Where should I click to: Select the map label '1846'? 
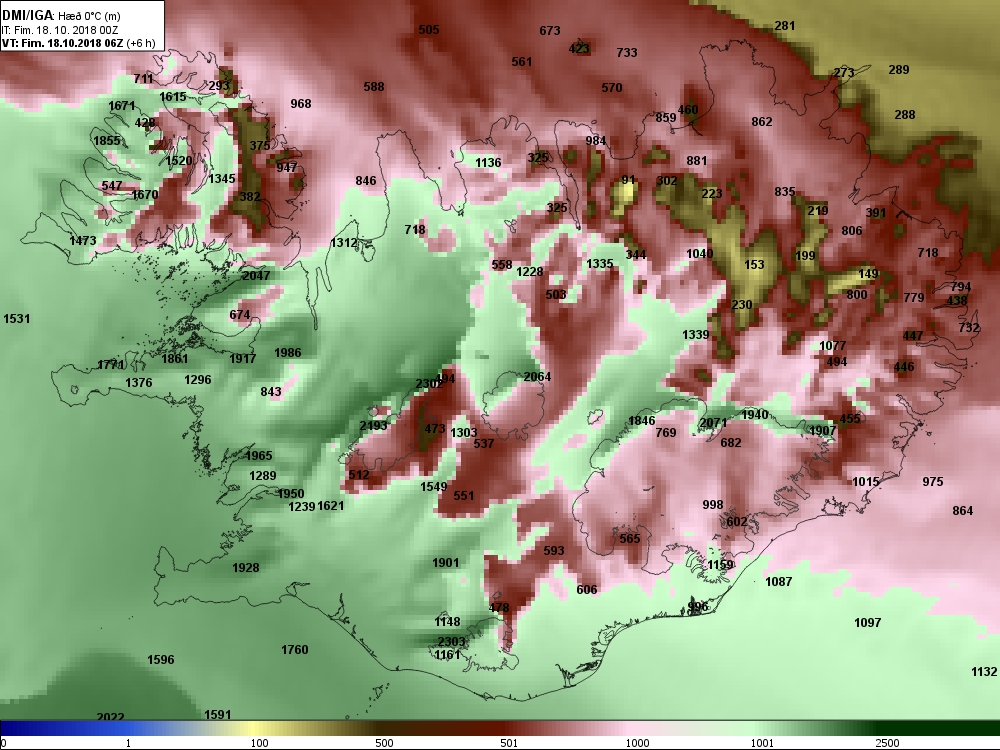pyautogui.click(x=642, y=420)
